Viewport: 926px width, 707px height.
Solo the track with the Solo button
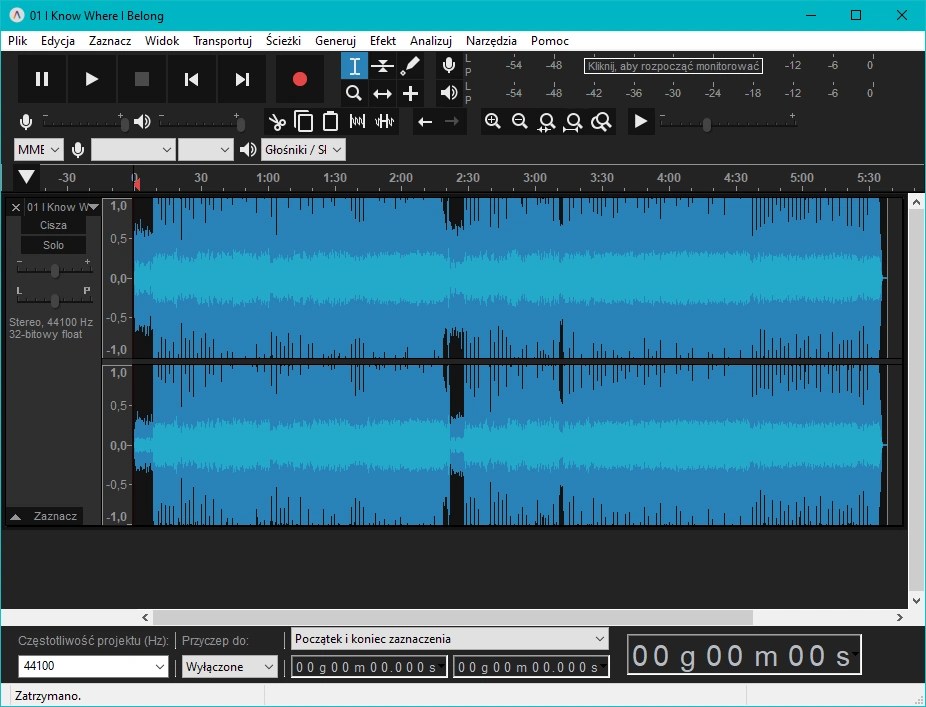click(x=53, y=245)
